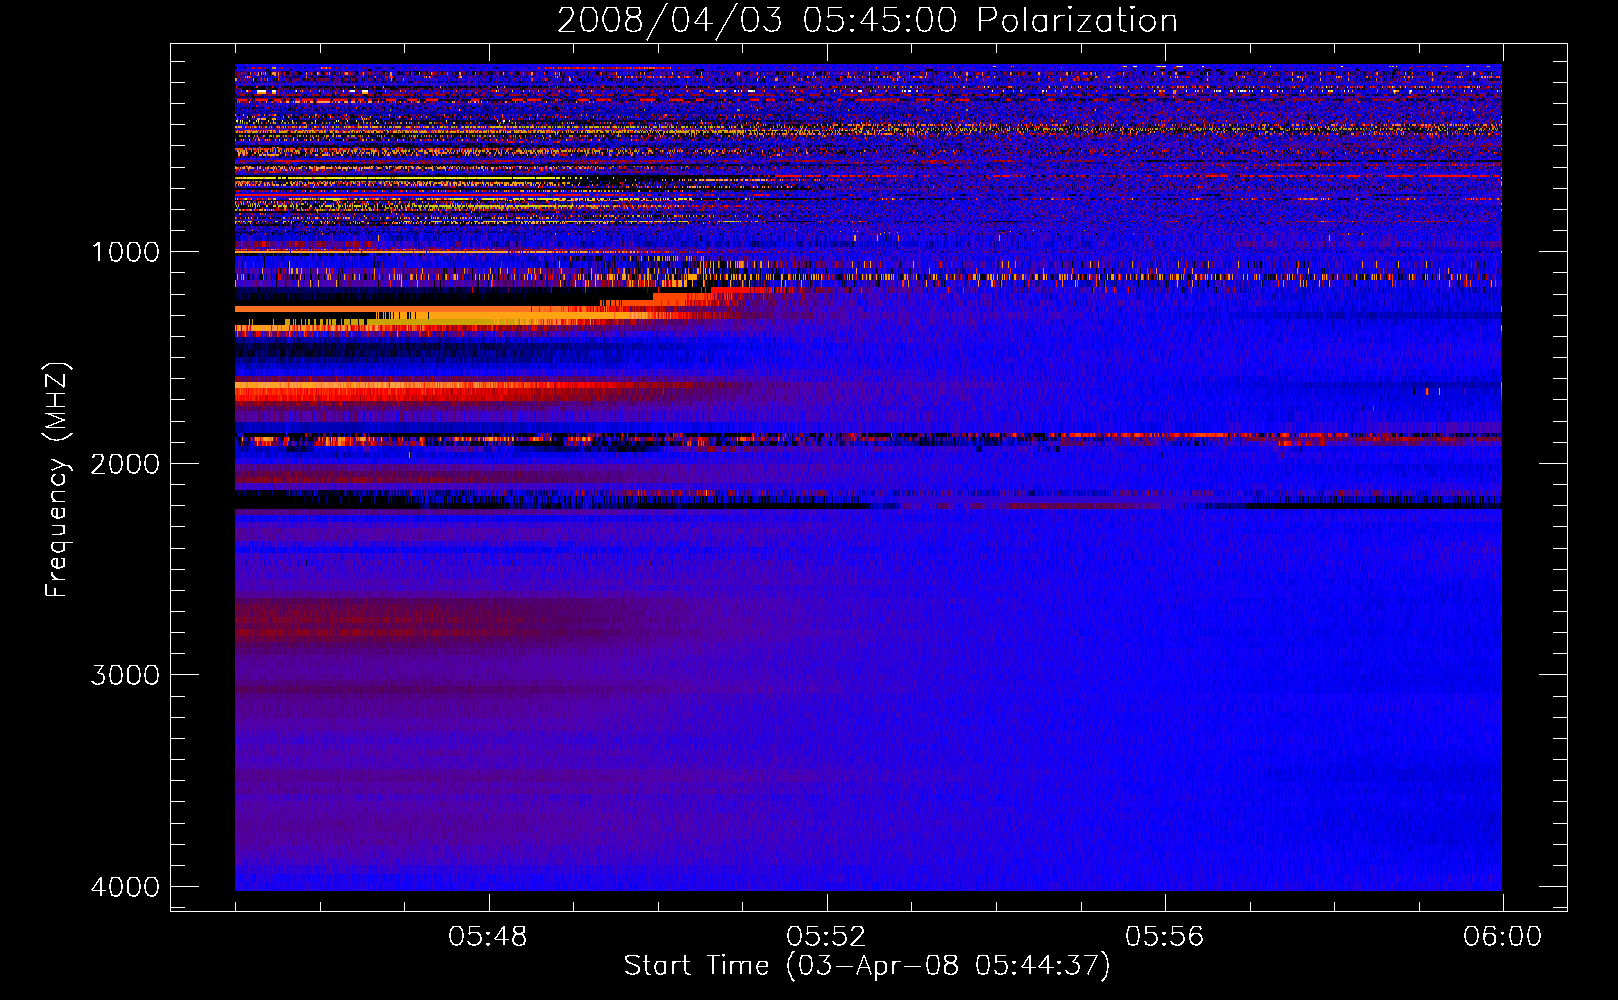Click the 1000 frequency tick label
Viewport: 1618px width, 1000px height.
[x=126, y=252]
